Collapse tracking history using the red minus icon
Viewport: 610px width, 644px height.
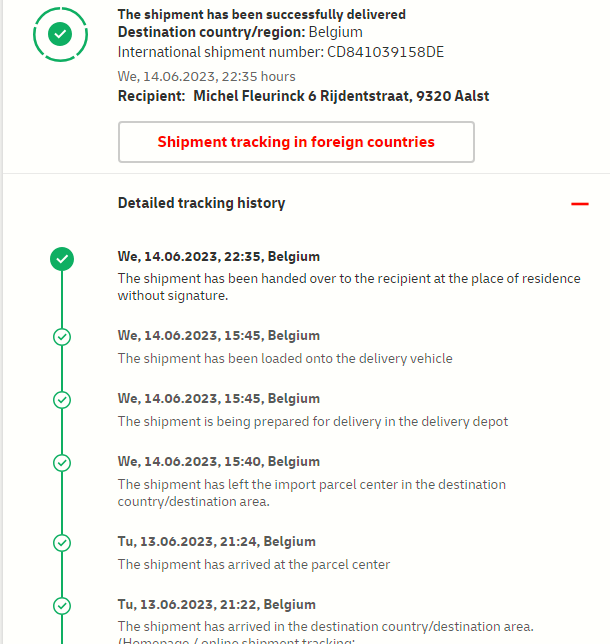(x=579, y=204)
